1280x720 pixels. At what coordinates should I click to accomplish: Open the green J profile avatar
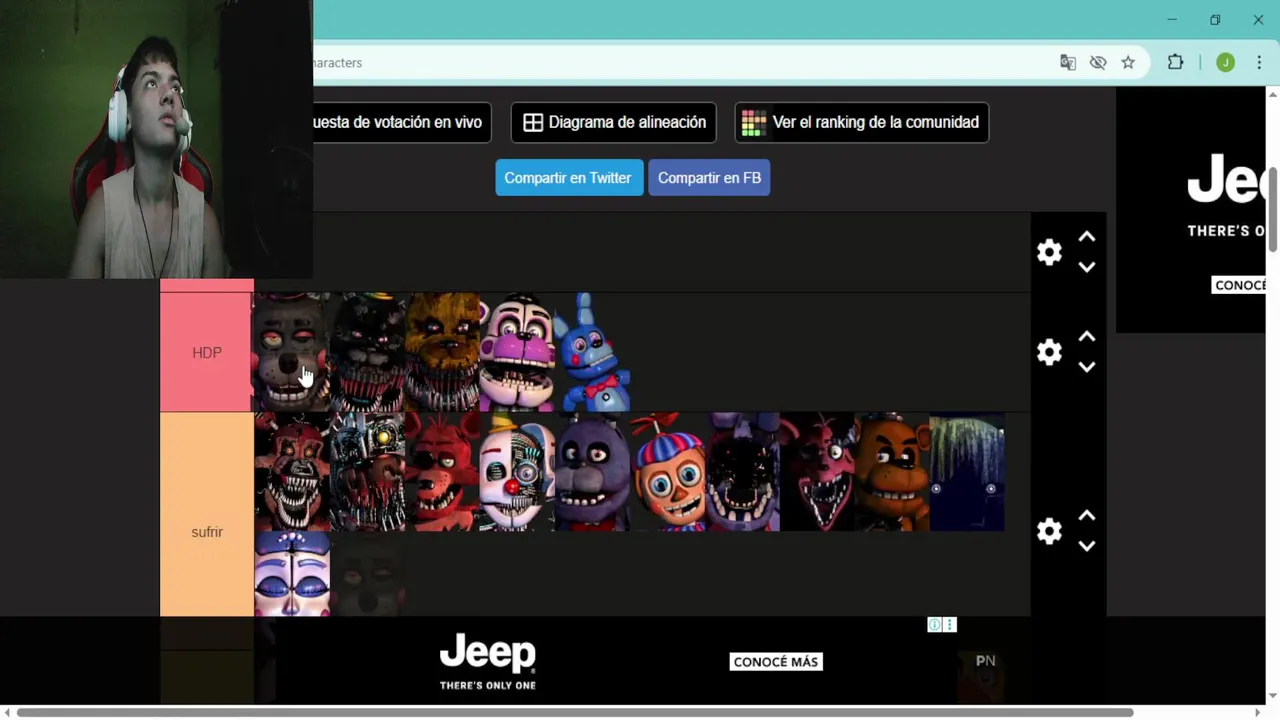coord(1225,62)
